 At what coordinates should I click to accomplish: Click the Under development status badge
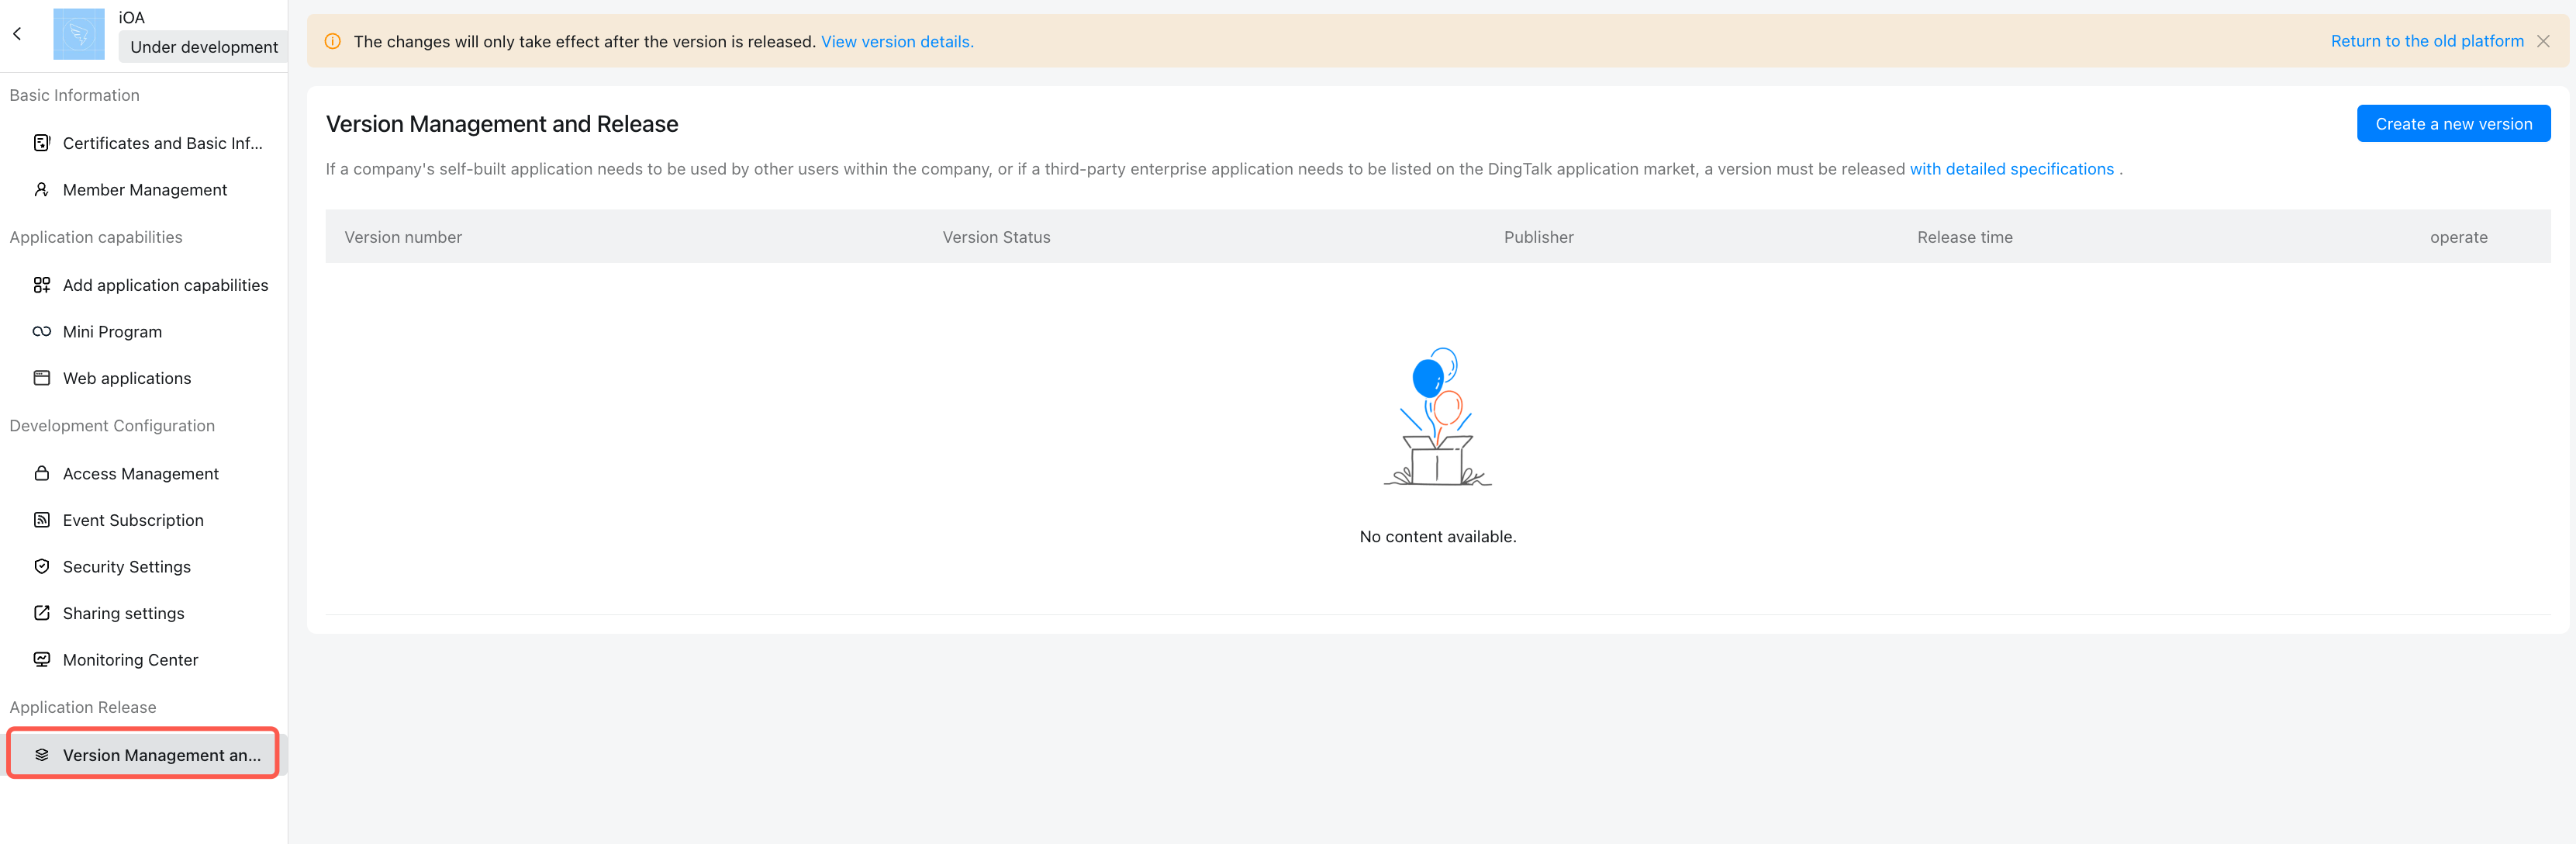203,47
